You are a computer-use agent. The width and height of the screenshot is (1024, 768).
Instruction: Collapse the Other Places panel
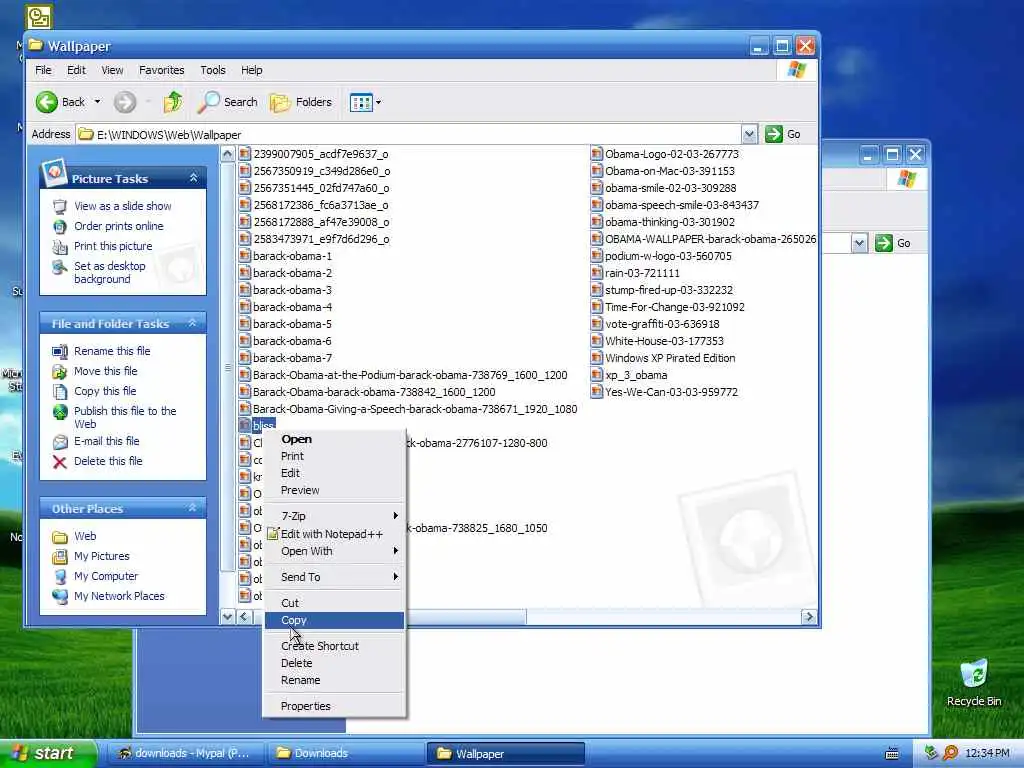[193, 508]
